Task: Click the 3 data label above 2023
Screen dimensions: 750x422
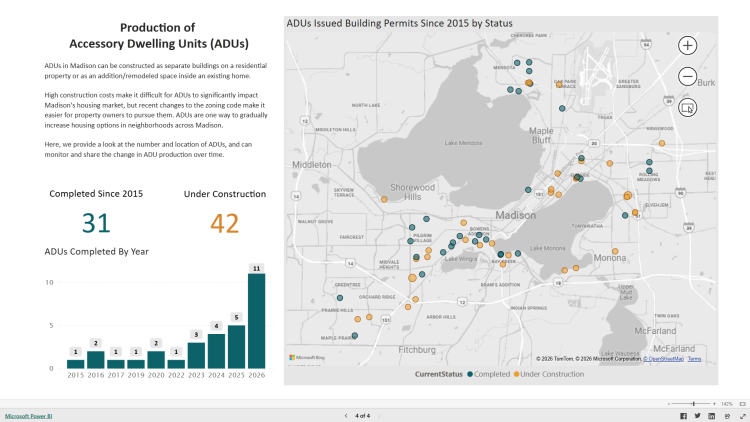Action: (x=196, y=334)
